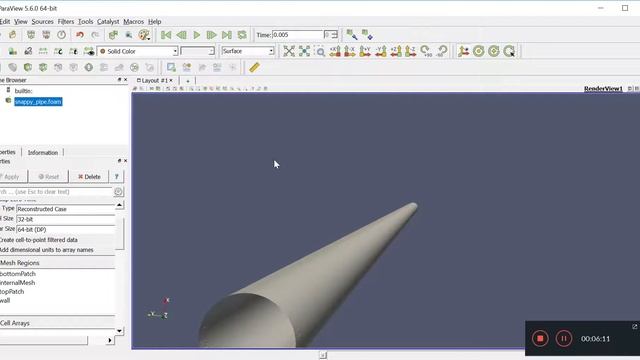The width and height of the screenshot is (640, 360).
Task: Set view direction to +Z
Action: (x=396, y=51)
